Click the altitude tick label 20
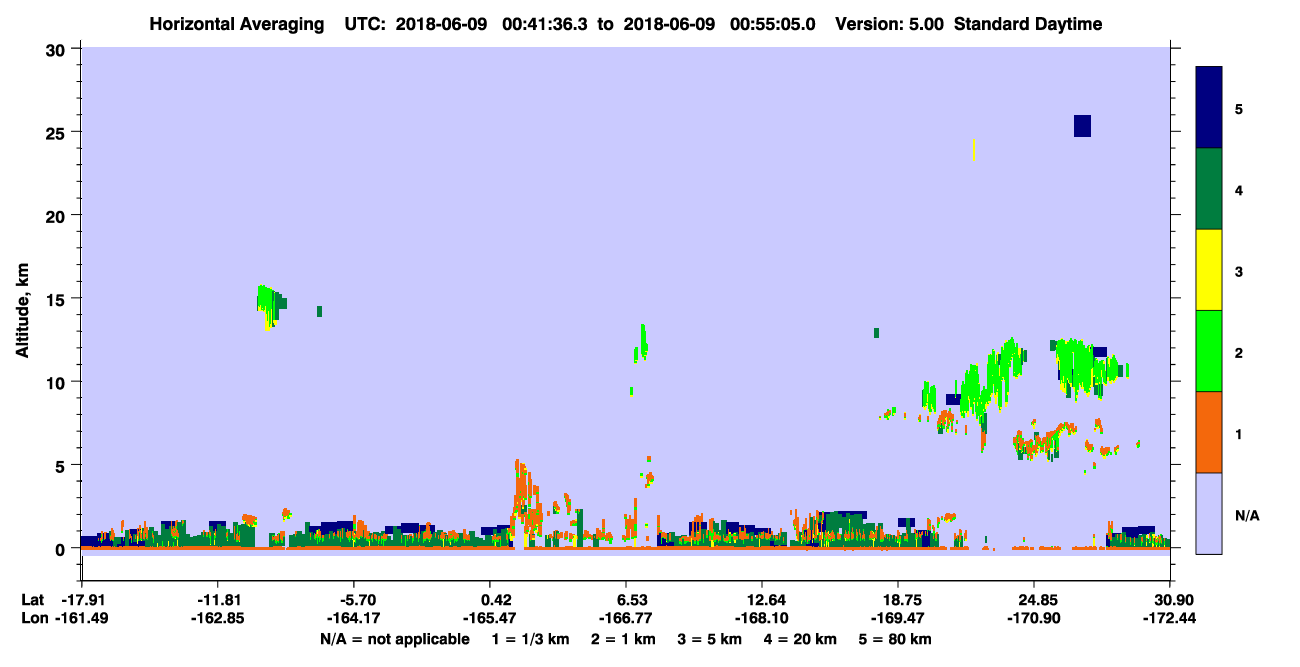The image size is (1300, 667). pyautogui.click(x=58, y=215)
